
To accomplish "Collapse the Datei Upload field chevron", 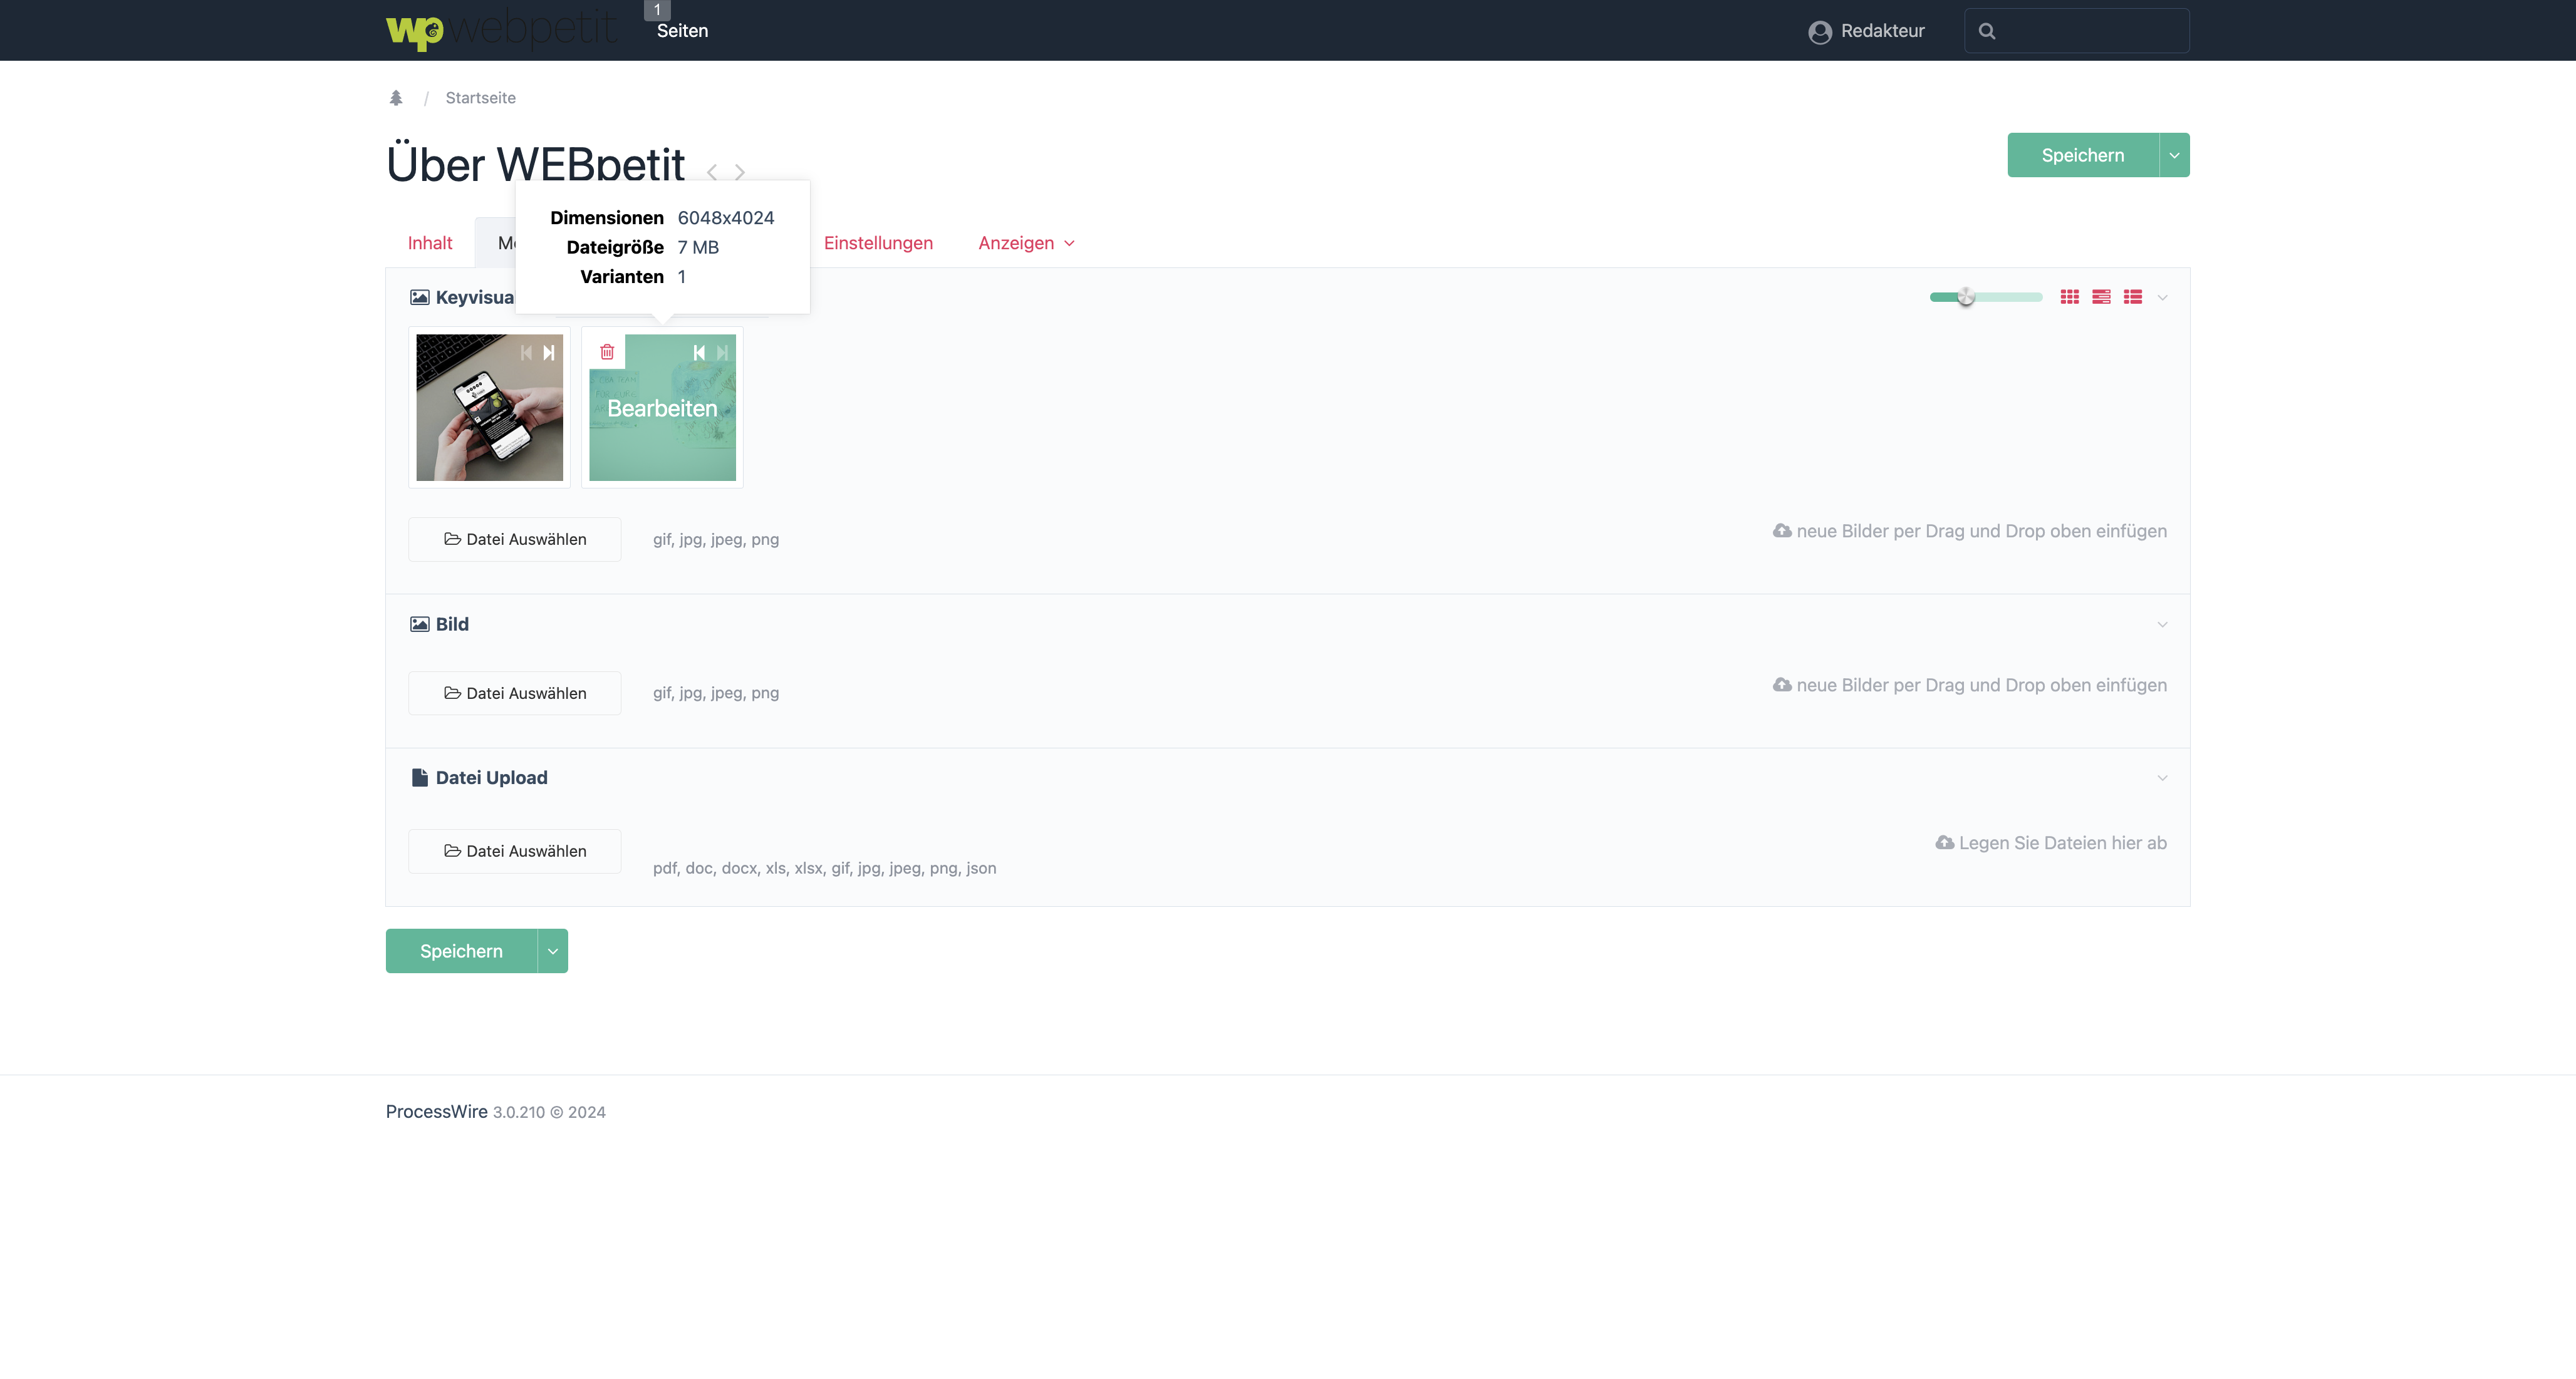I will click(x=2162, y=778).
